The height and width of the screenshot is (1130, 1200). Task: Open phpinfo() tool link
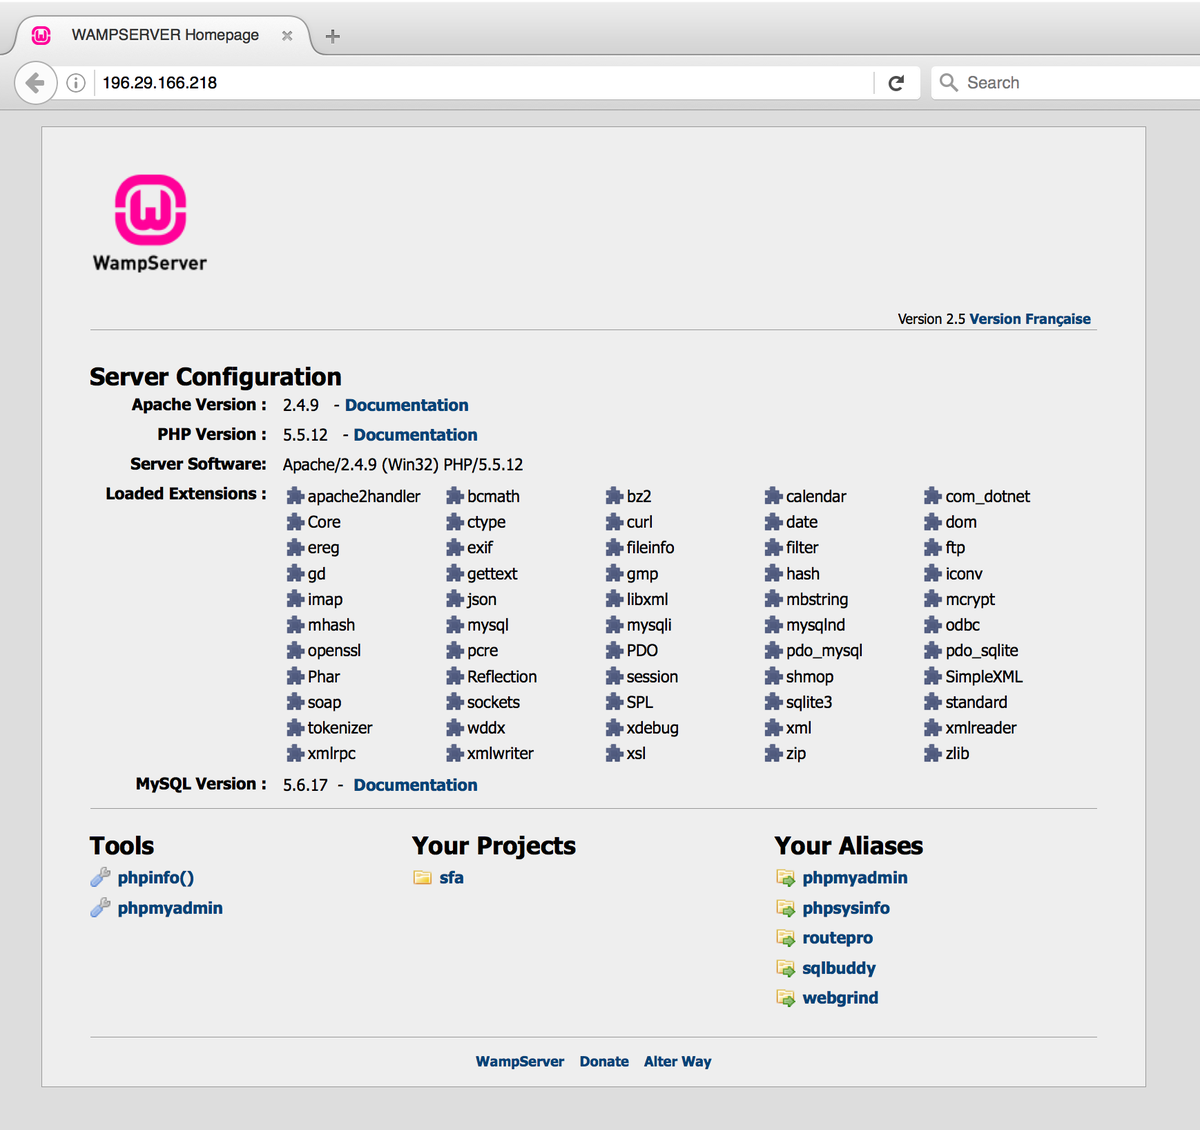pos(155,877)
